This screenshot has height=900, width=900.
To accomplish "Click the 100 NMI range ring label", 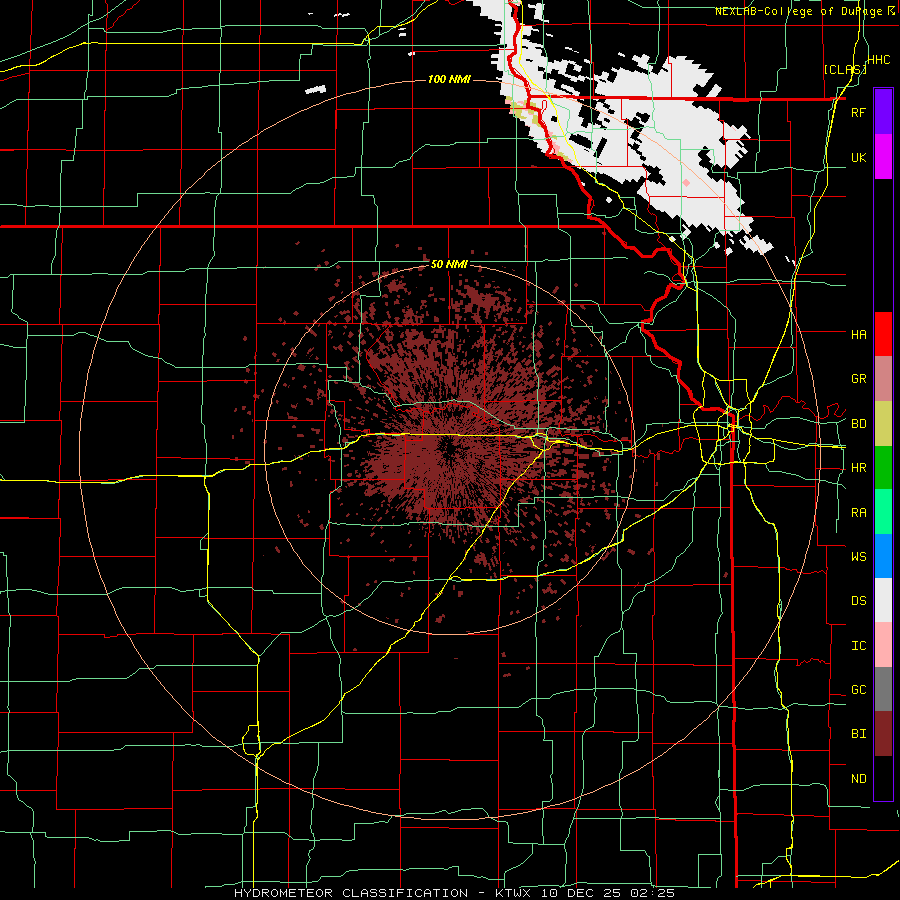I will [x=449, y=79].
